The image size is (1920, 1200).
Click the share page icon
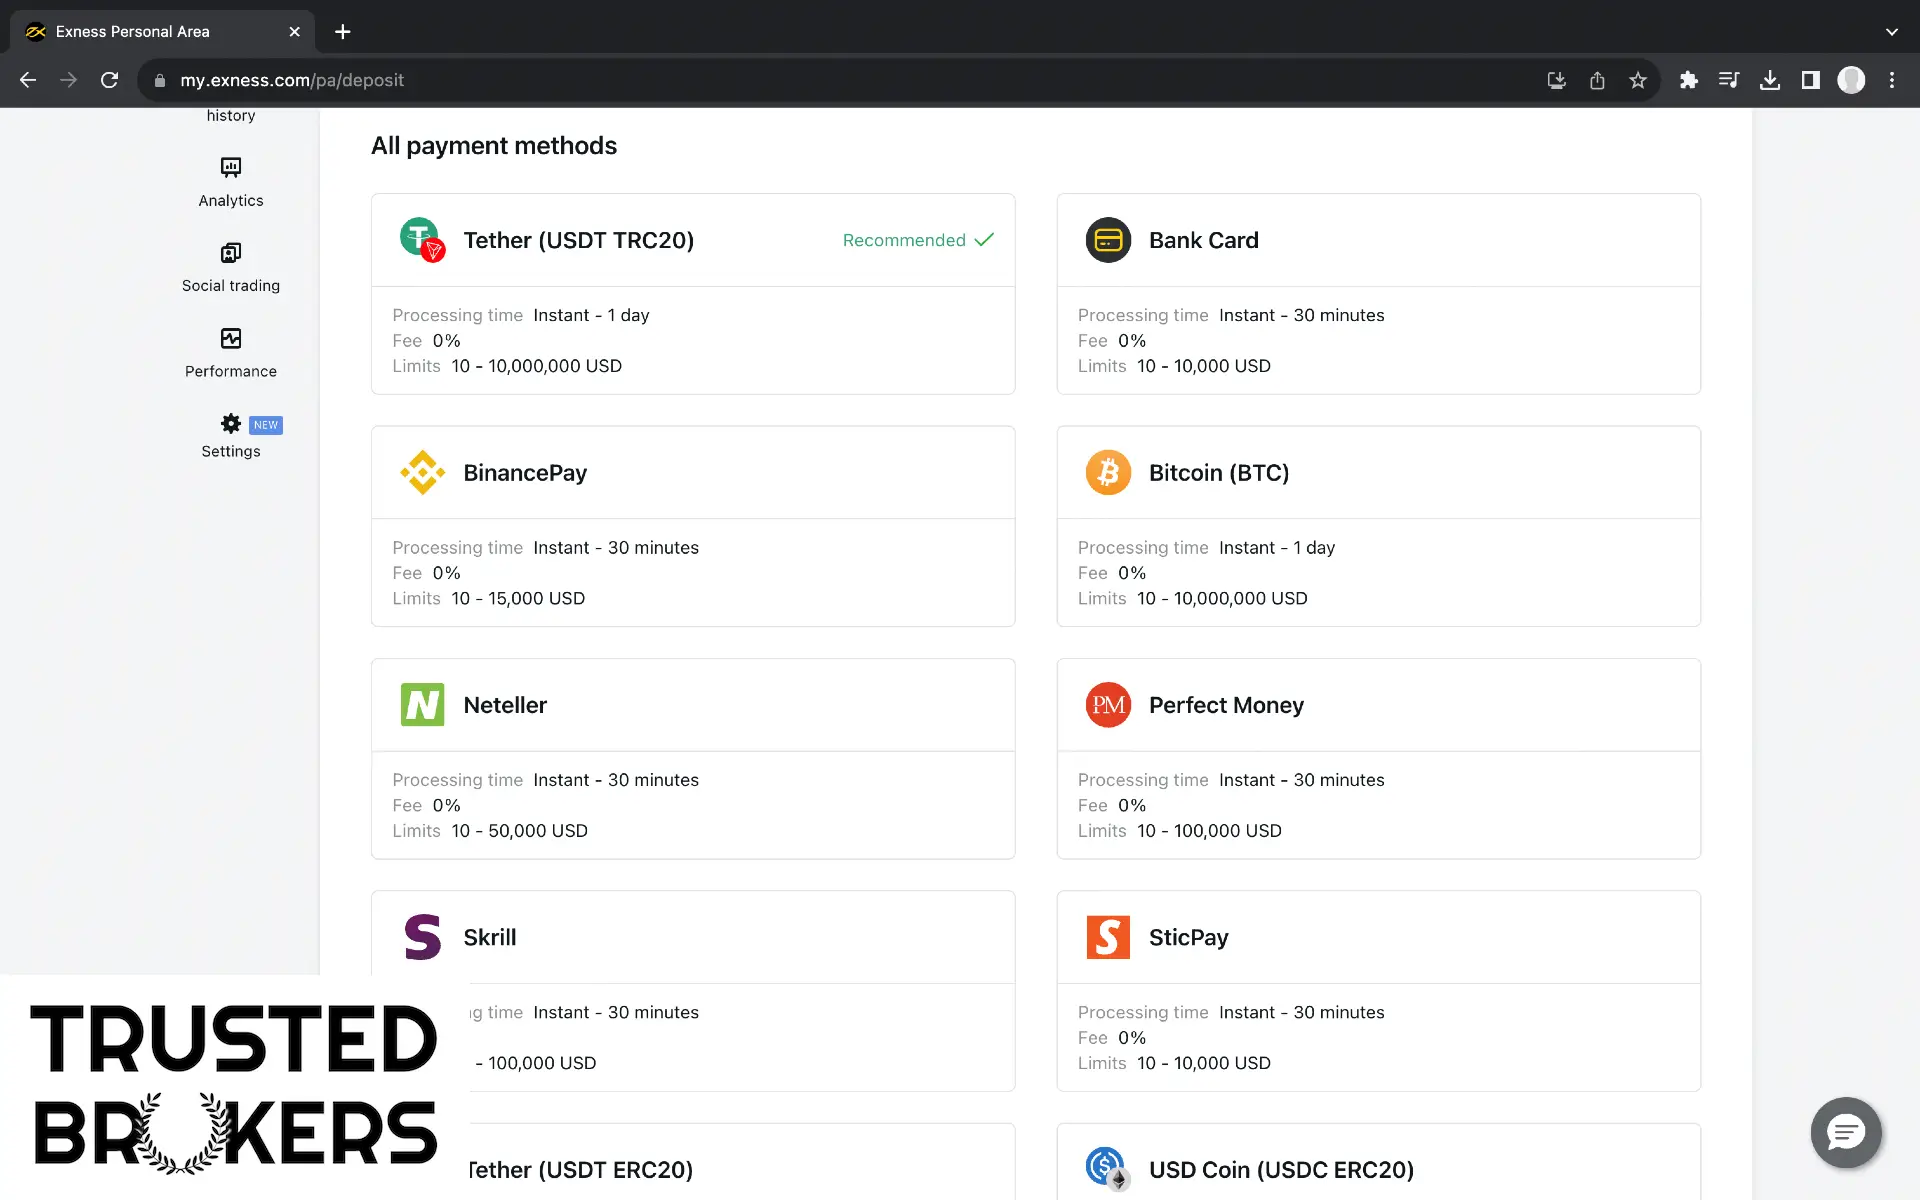tap(1597, 80)
